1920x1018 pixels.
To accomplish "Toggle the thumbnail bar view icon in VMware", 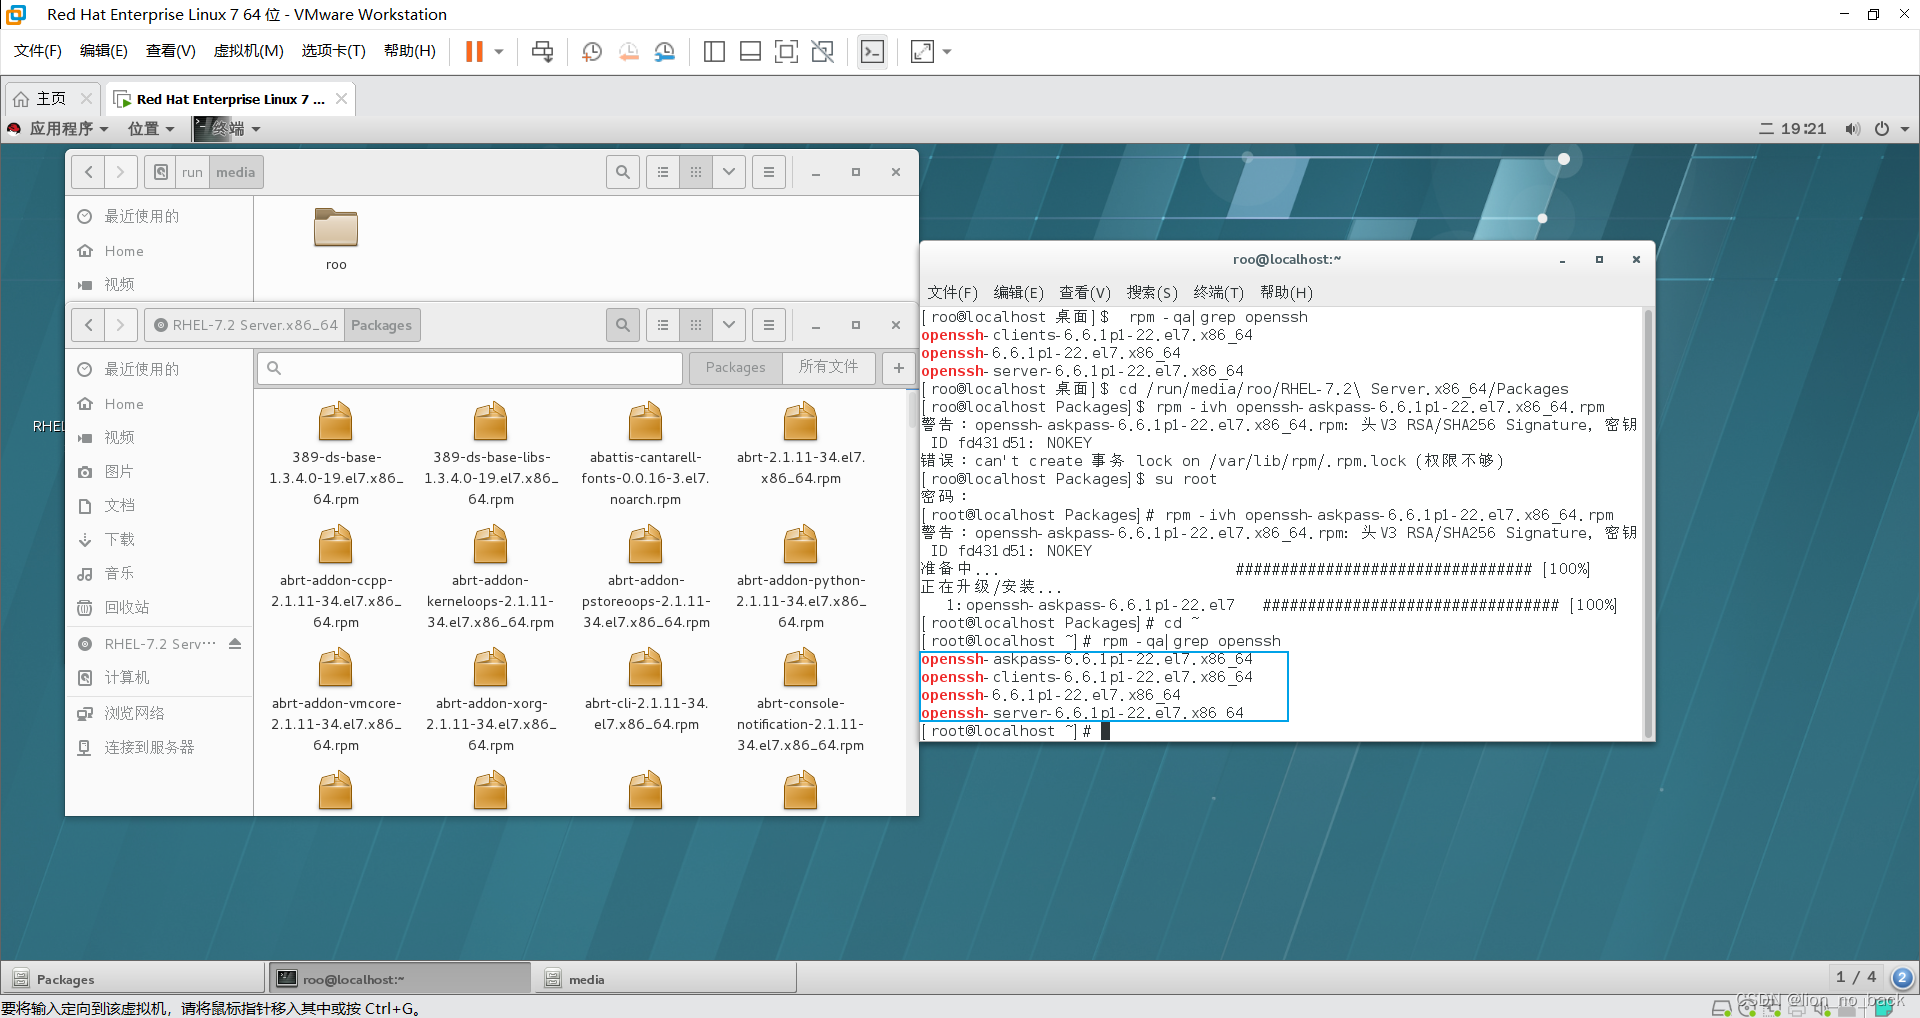I will point(750,51).
